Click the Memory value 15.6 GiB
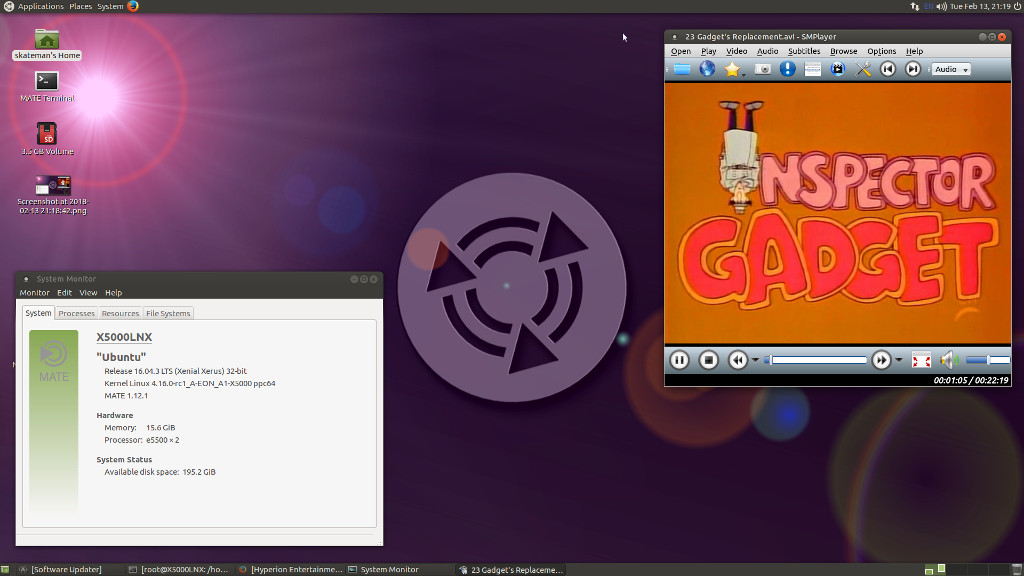 161,428
